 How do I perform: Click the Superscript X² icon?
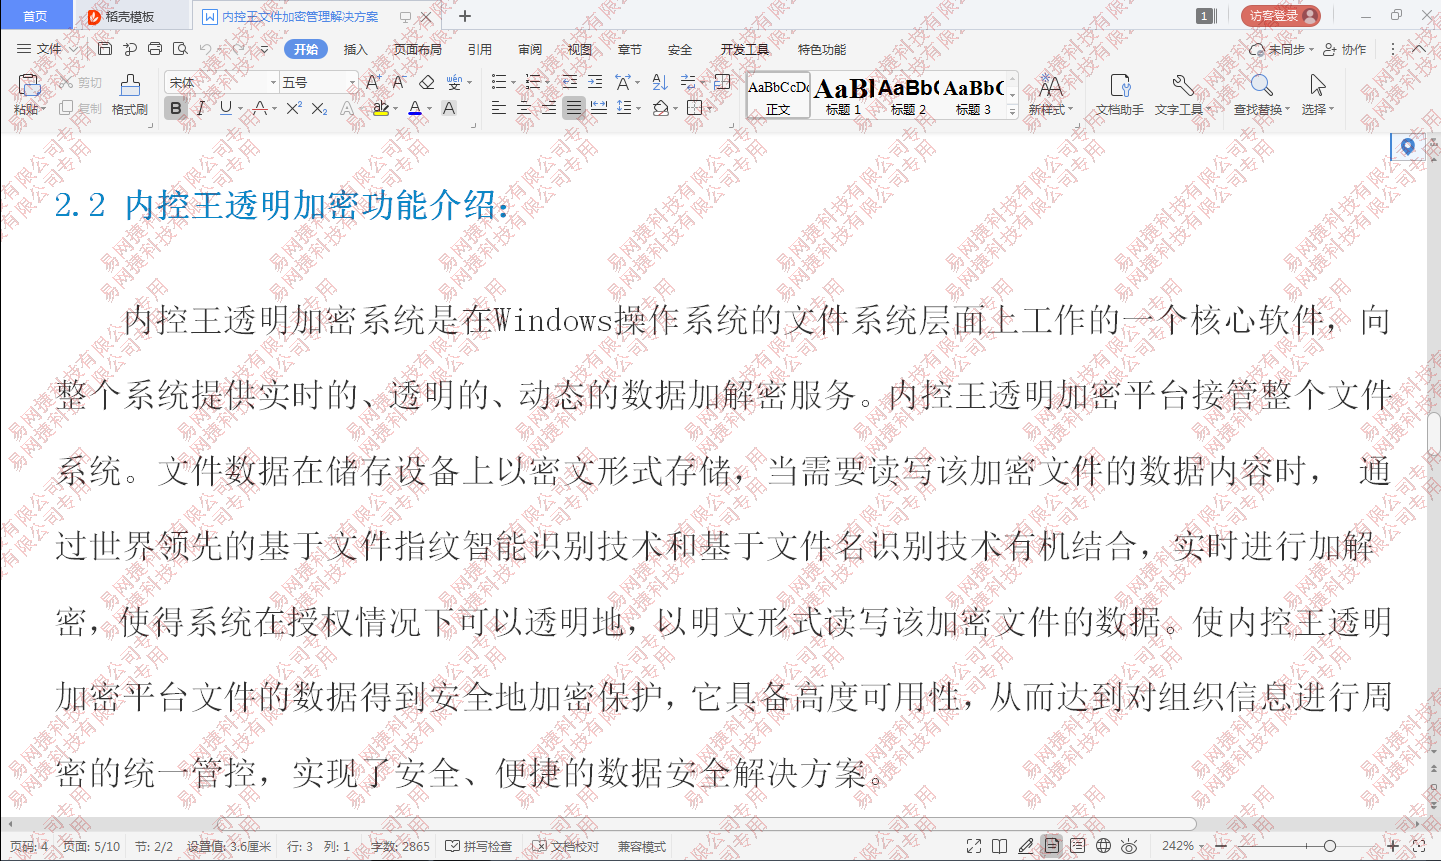(293, 108)
